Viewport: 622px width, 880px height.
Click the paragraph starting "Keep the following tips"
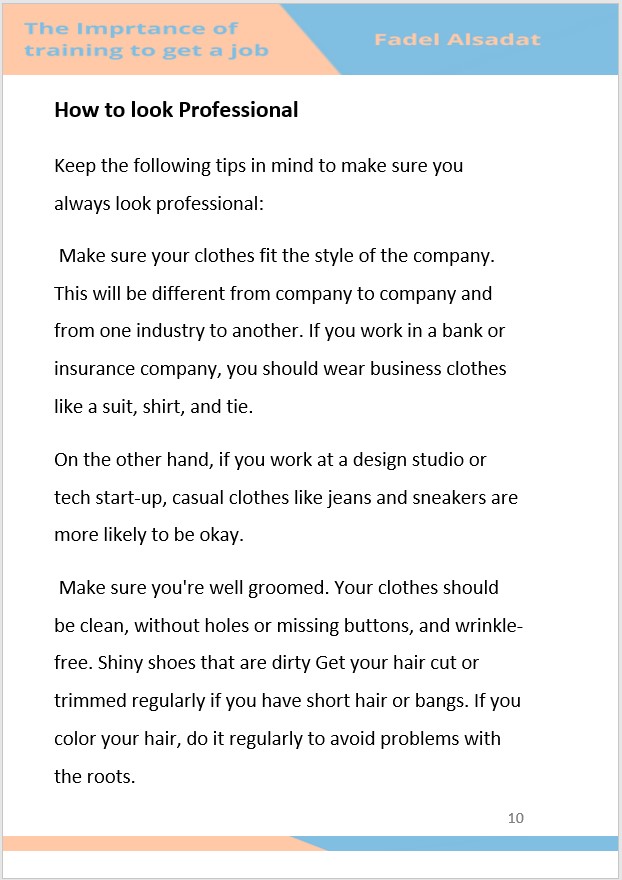(x=258, y=184)
